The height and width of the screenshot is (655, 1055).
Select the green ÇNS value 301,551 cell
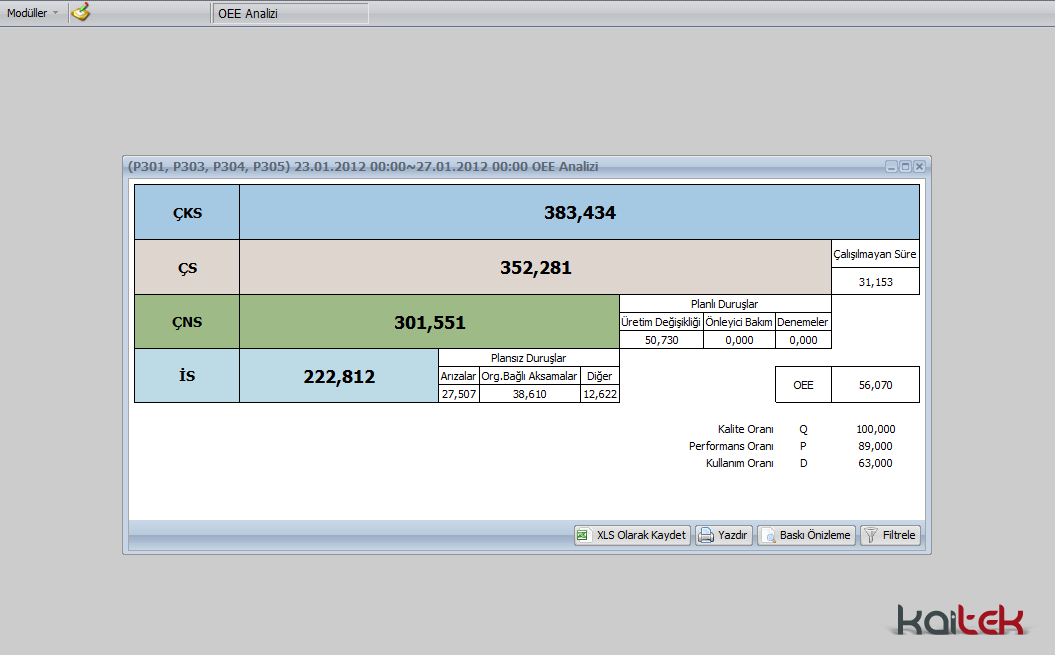pos(429,322)
